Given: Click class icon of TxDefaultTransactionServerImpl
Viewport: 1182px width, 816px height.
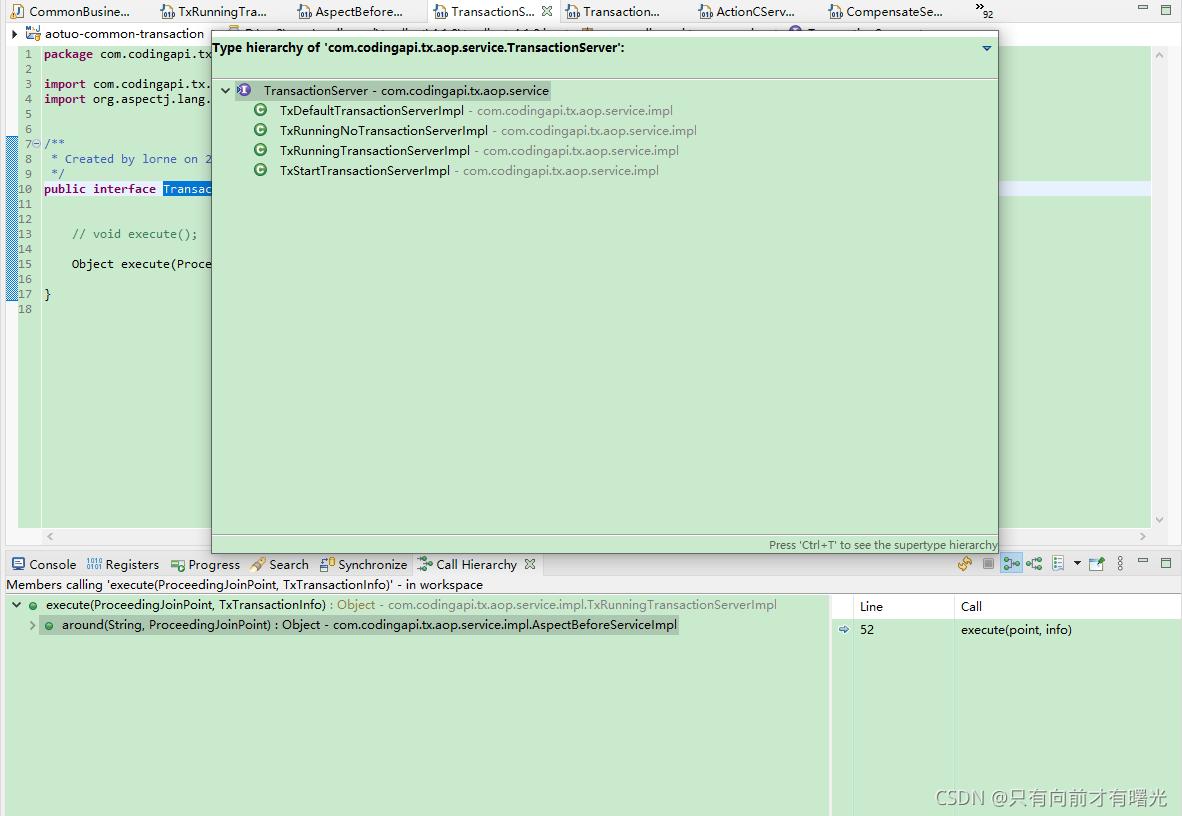Looking at the screenshot, I should 260,110.
